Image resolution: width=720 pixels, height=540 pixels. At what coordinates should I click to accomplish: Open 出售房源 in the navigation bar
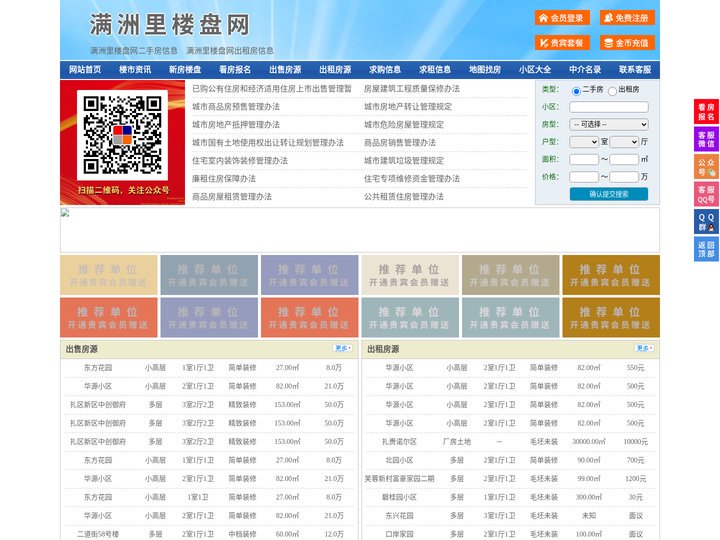click(x=285, y=70)
